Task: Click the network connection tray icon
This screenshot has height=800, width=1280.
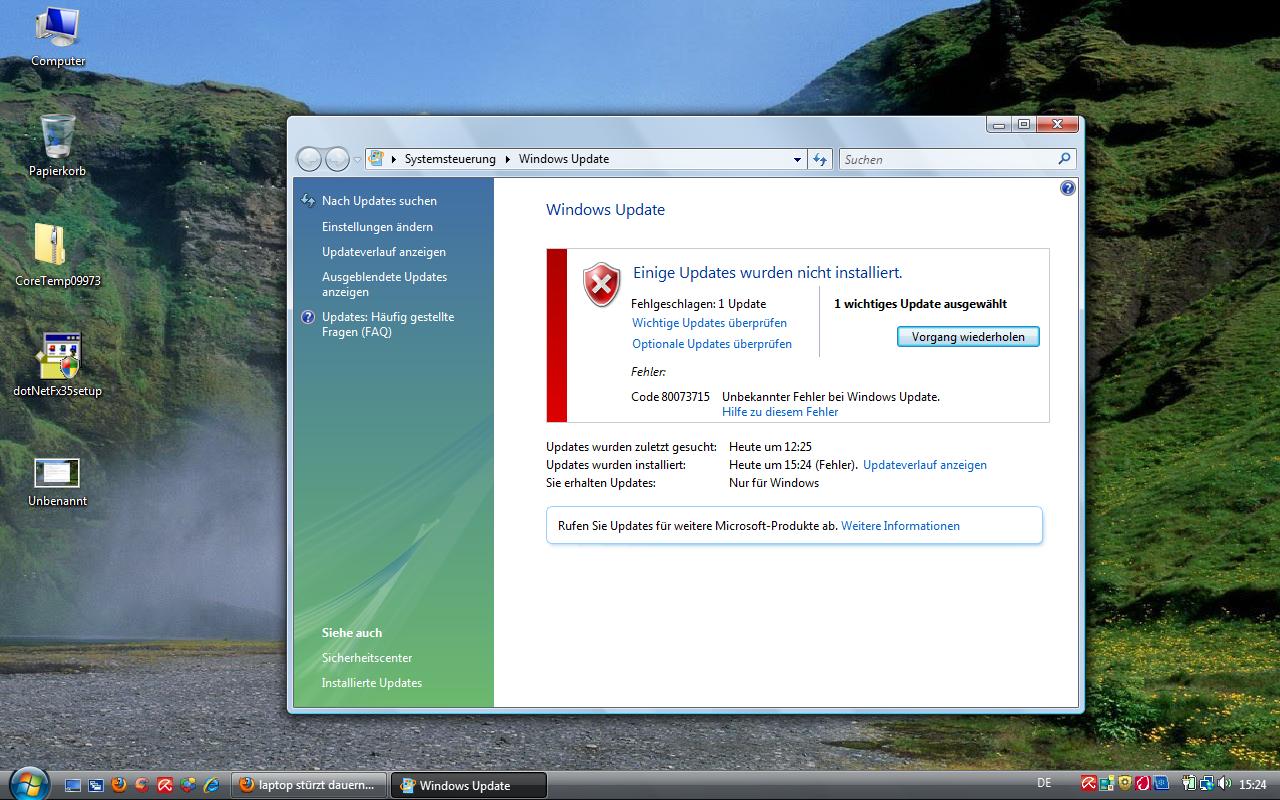Action: 1206,783
